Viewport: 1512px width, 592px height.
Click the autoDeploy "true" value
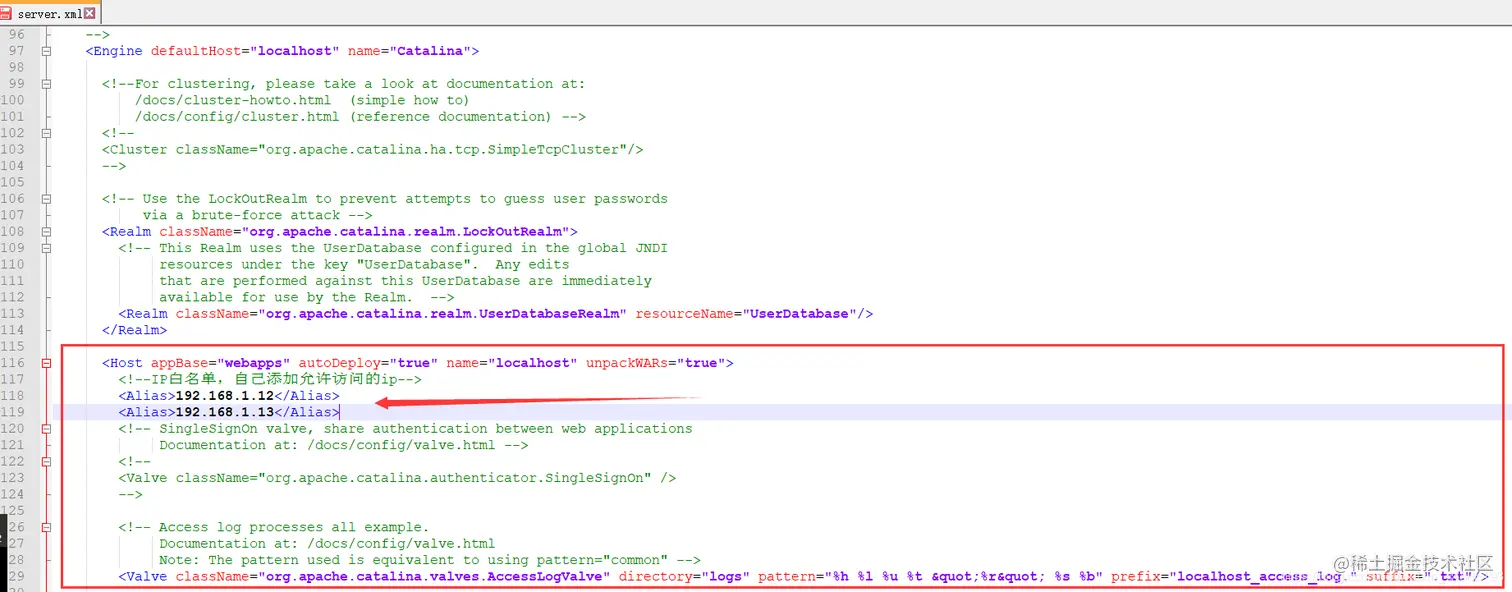click(x=414, y=363)
